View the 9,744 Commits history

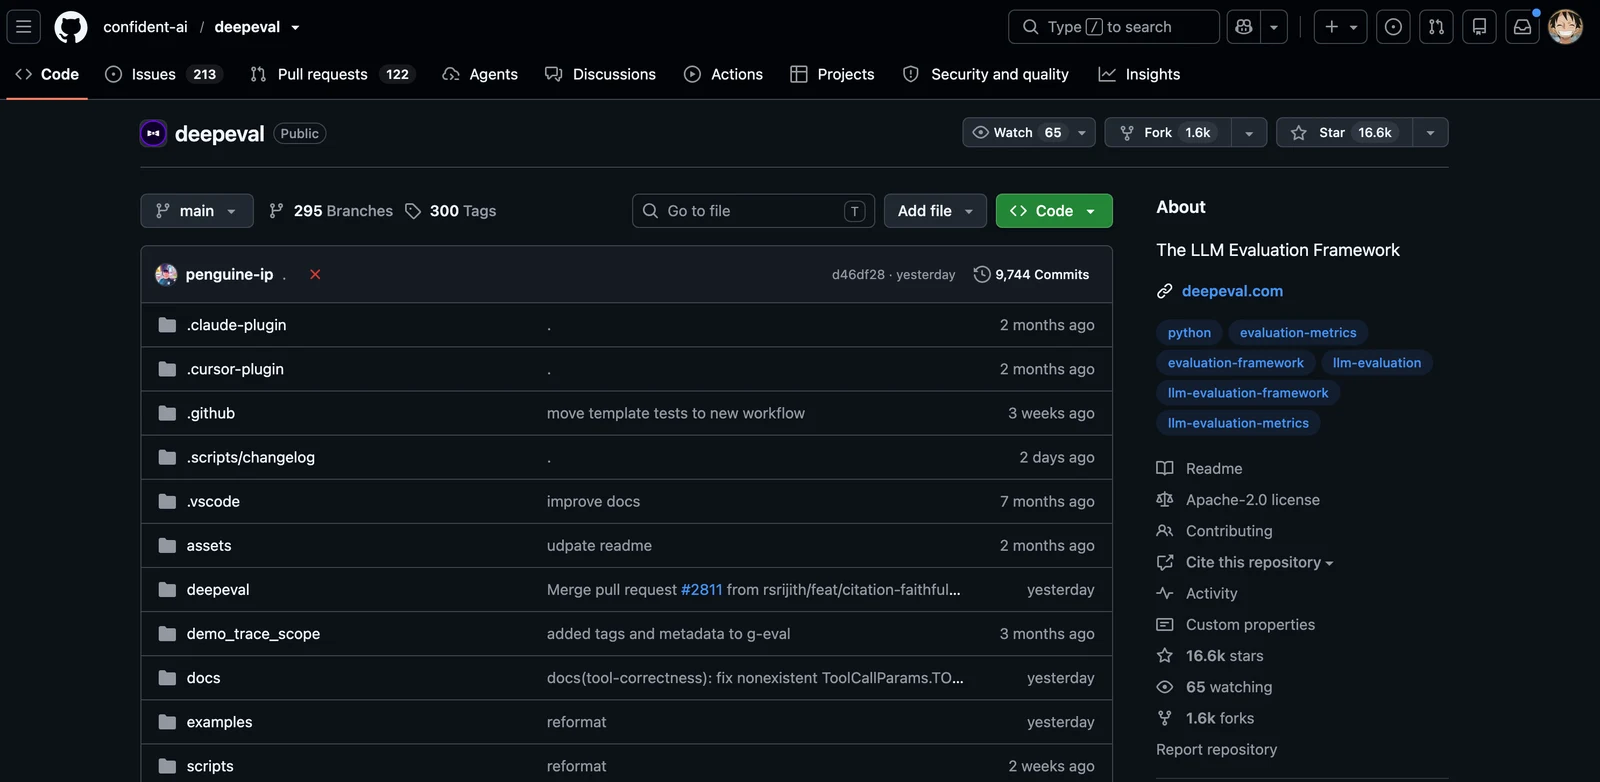tap(1031, 274)
